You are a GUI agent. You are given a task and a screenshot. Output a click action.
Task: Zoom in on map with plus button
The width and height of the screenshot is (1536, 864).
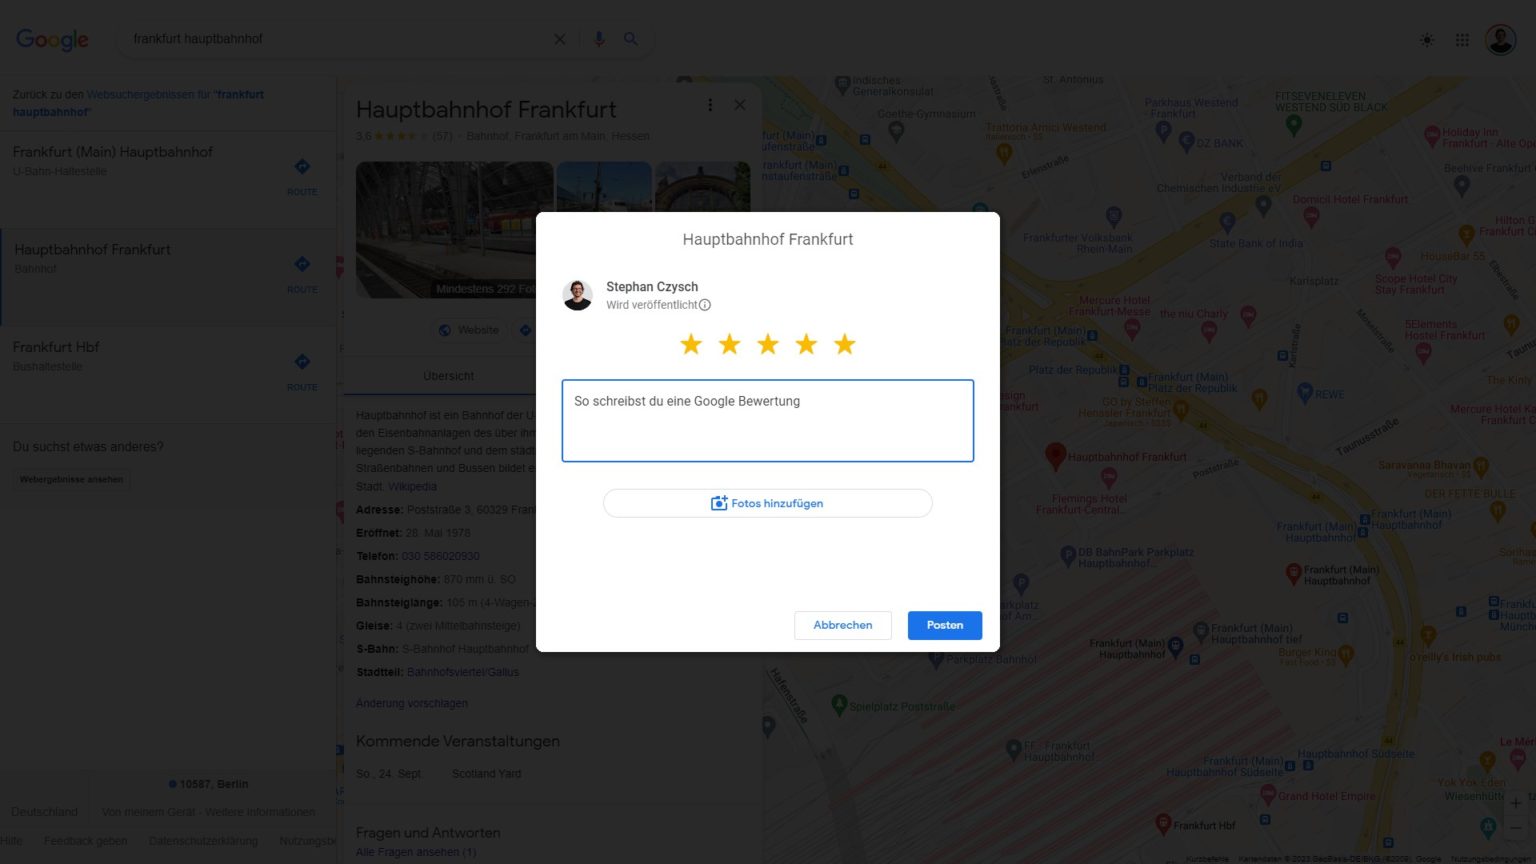(1516, 803)
